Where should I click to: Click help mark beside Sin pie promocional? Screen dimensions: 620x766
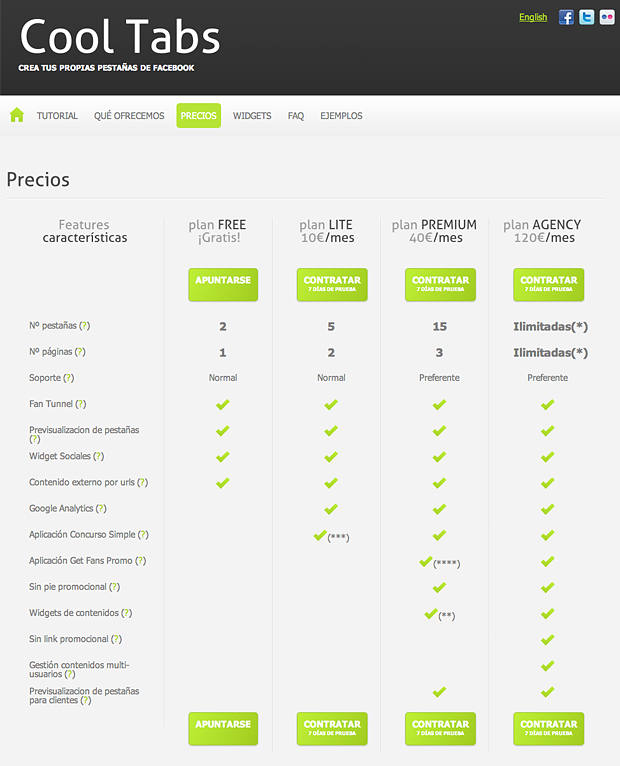click(x=113, y=587)
